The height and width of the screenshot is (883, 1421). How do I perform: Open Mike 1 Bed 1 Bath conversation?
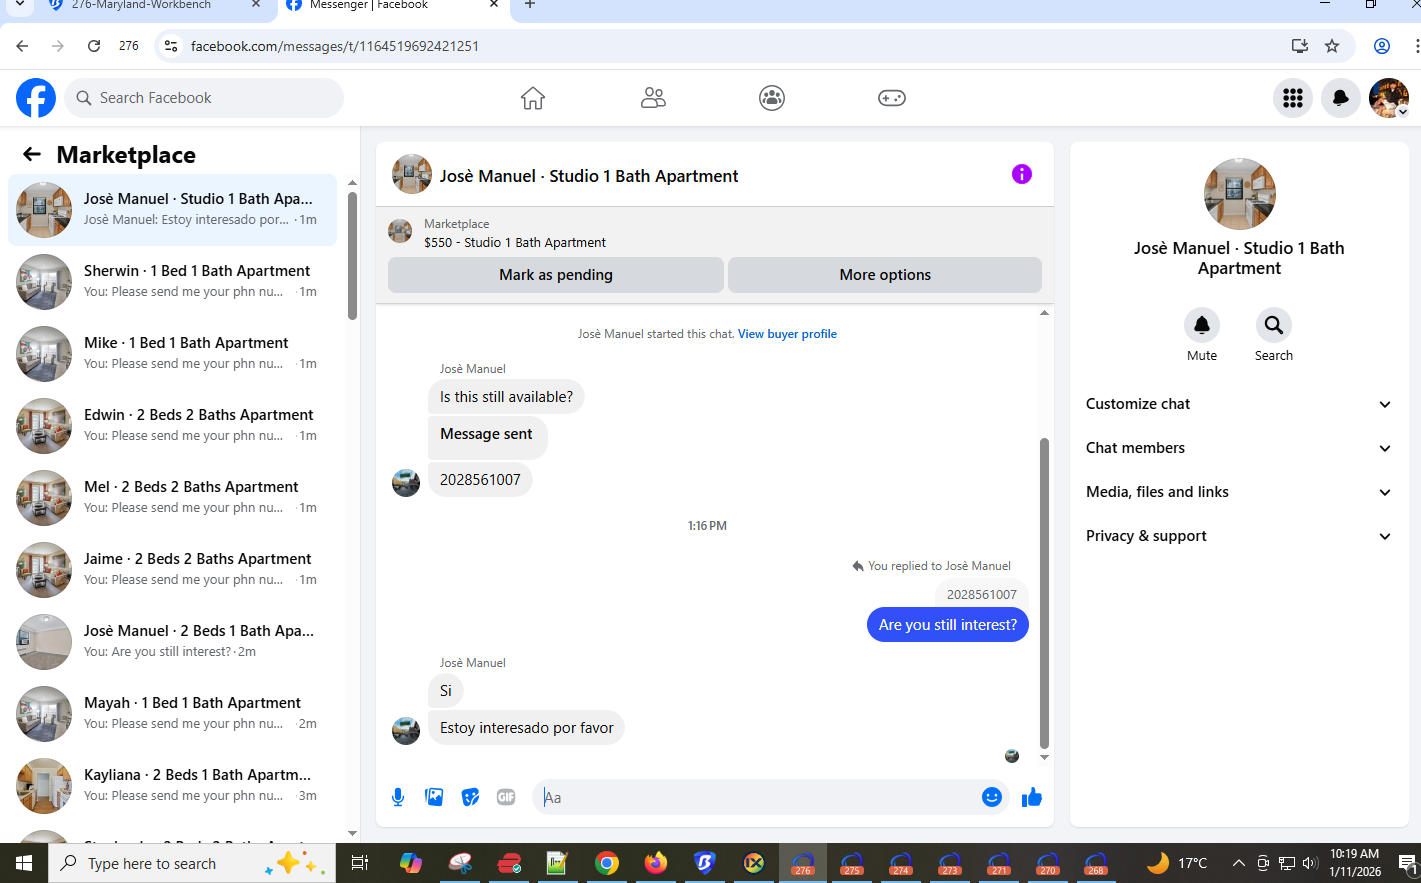[x=172, y=354]
